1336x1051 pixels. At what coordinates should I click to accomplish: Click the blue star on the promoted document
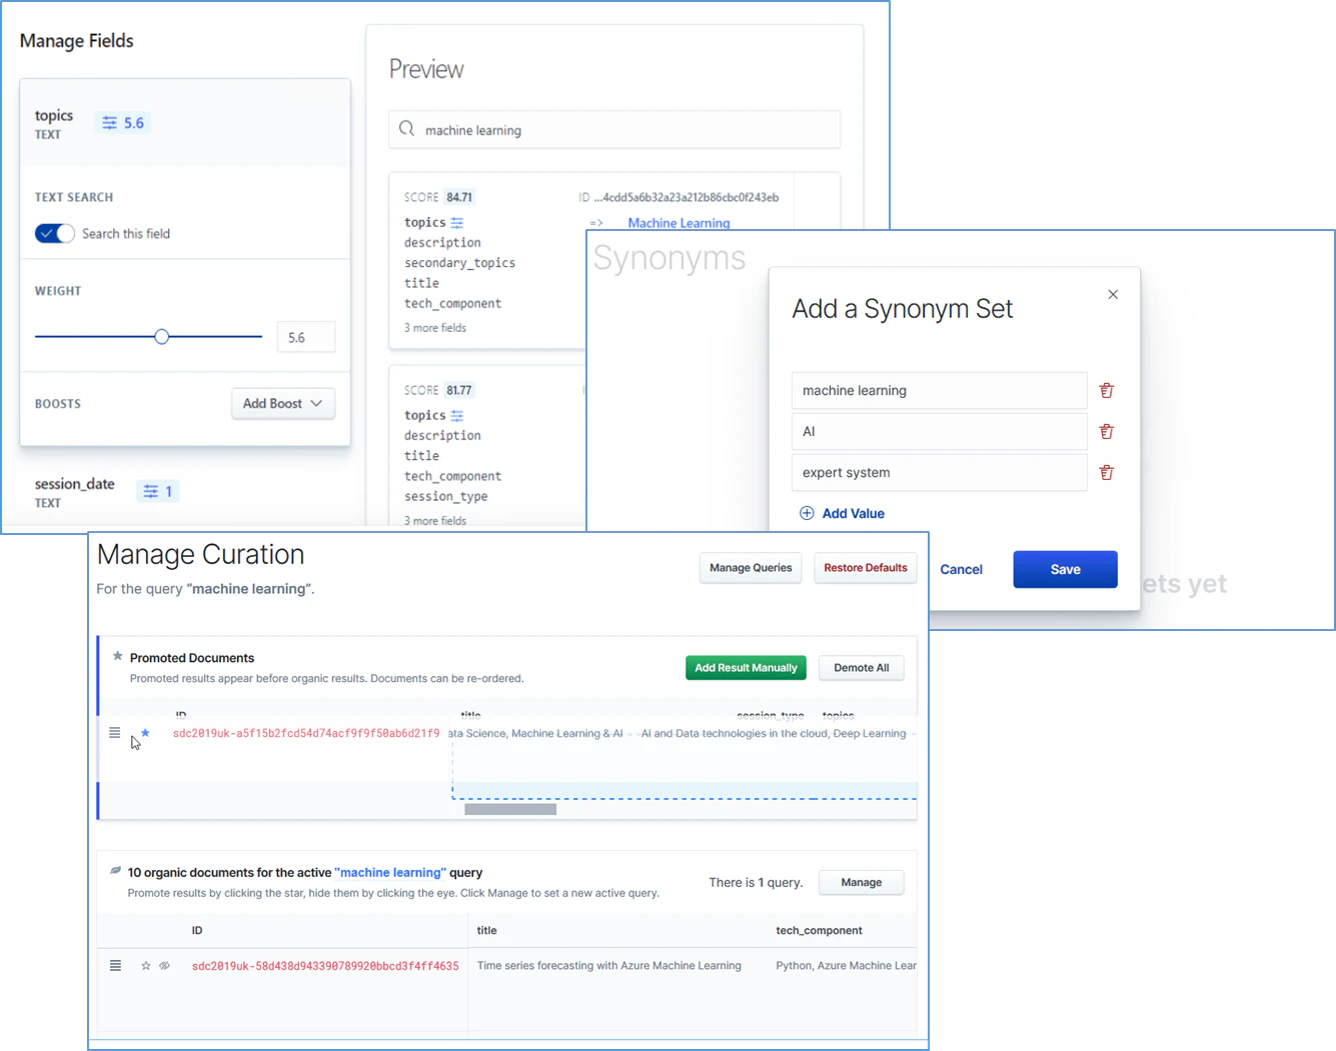pos(146,733)
